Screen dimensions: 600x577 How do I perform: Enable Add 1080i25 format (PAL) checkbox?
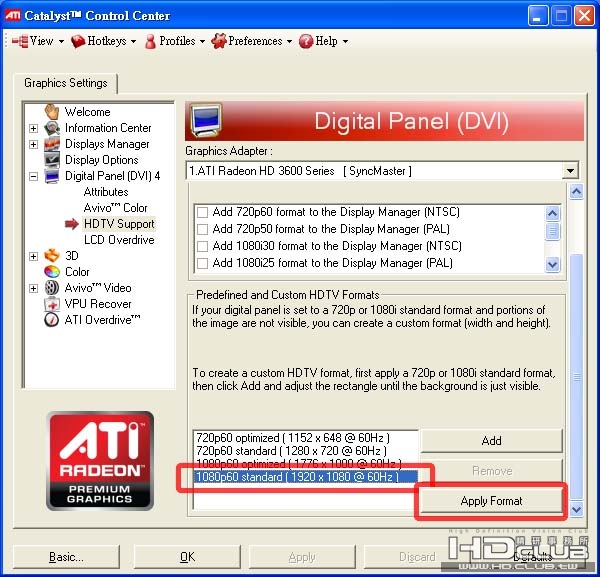point(202,263)
